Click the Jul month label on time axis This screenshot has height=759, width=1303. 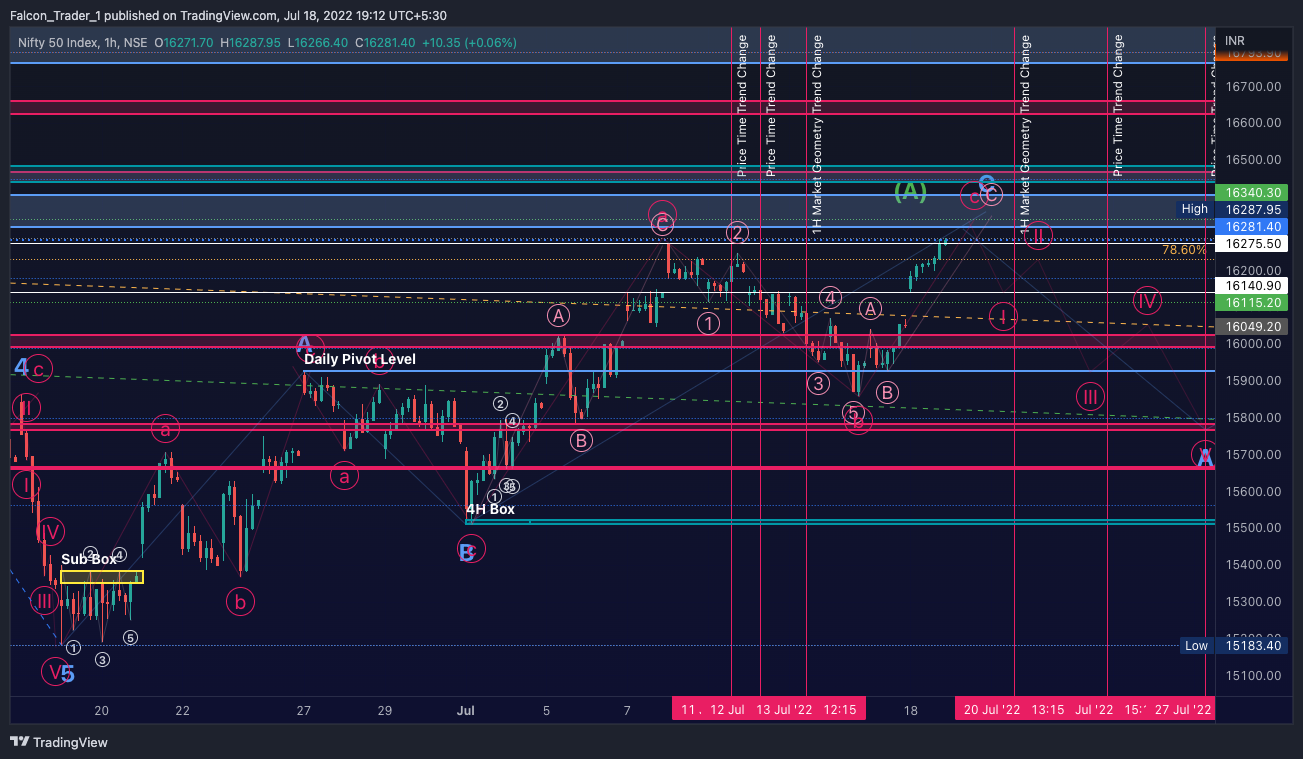coord(465,710)
